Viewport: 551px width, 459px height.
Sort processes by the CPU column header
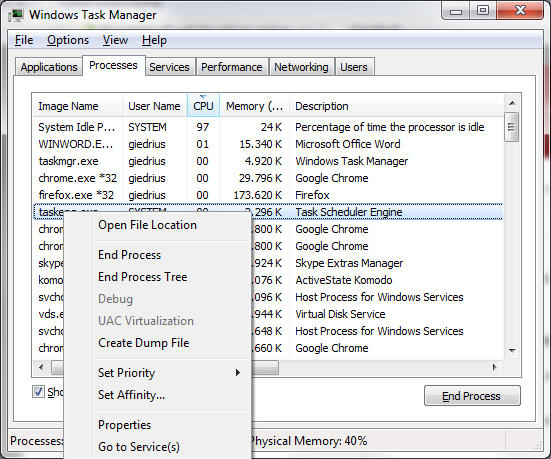(x=203, y=106)
